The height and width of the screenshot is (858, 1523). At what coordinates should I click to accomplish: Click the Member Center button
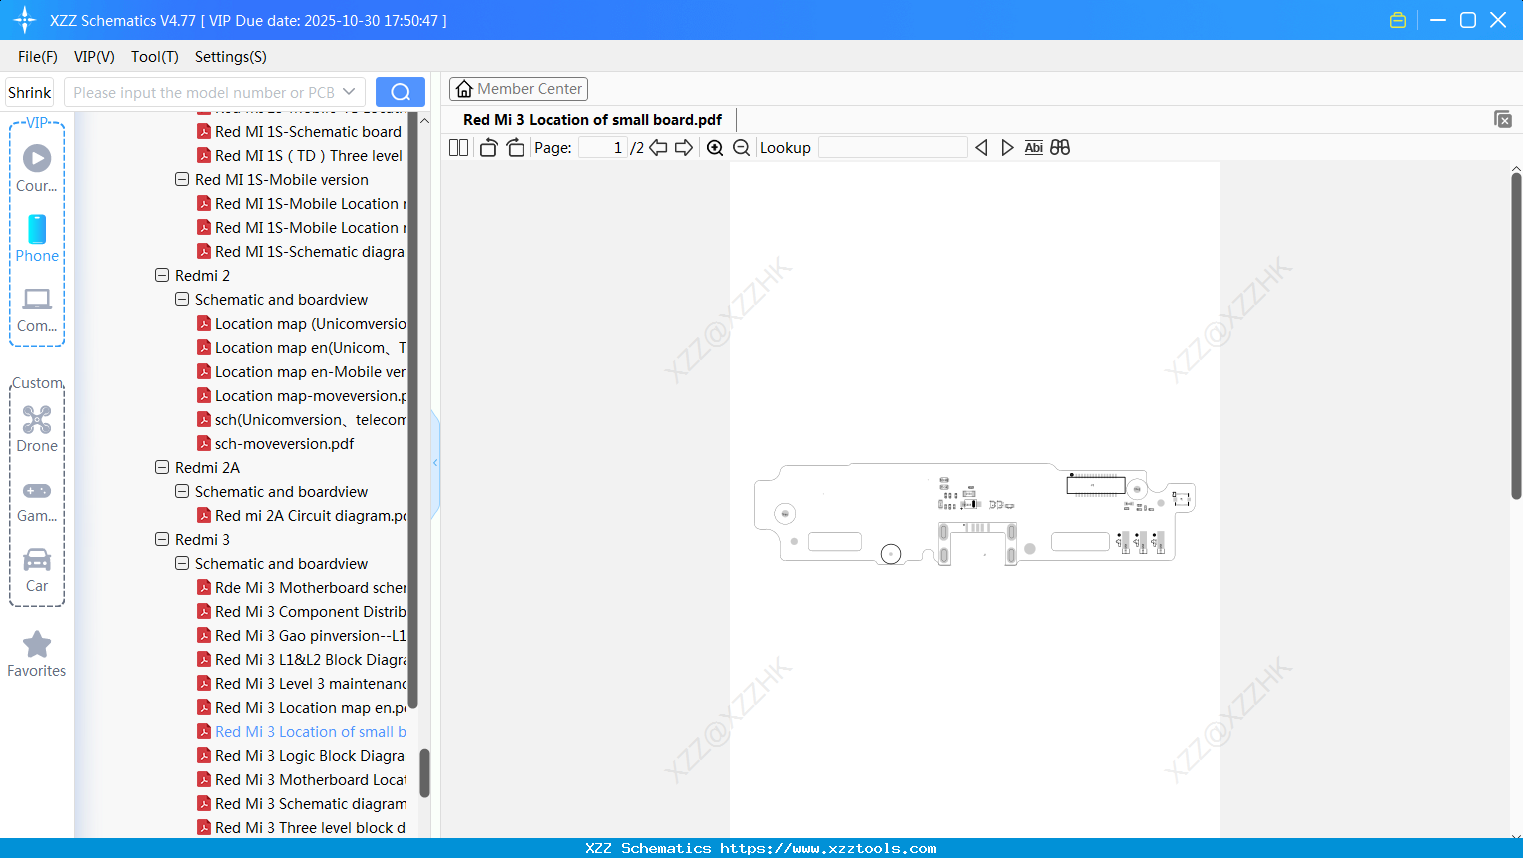pyautogui.click(x=518, y=88)
